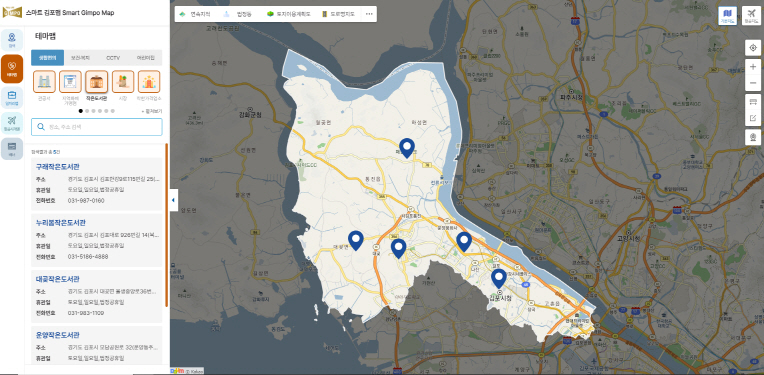The image size is (764, 375).
Task: Click the map pin near 김포시청
Action: pos(498,279)
